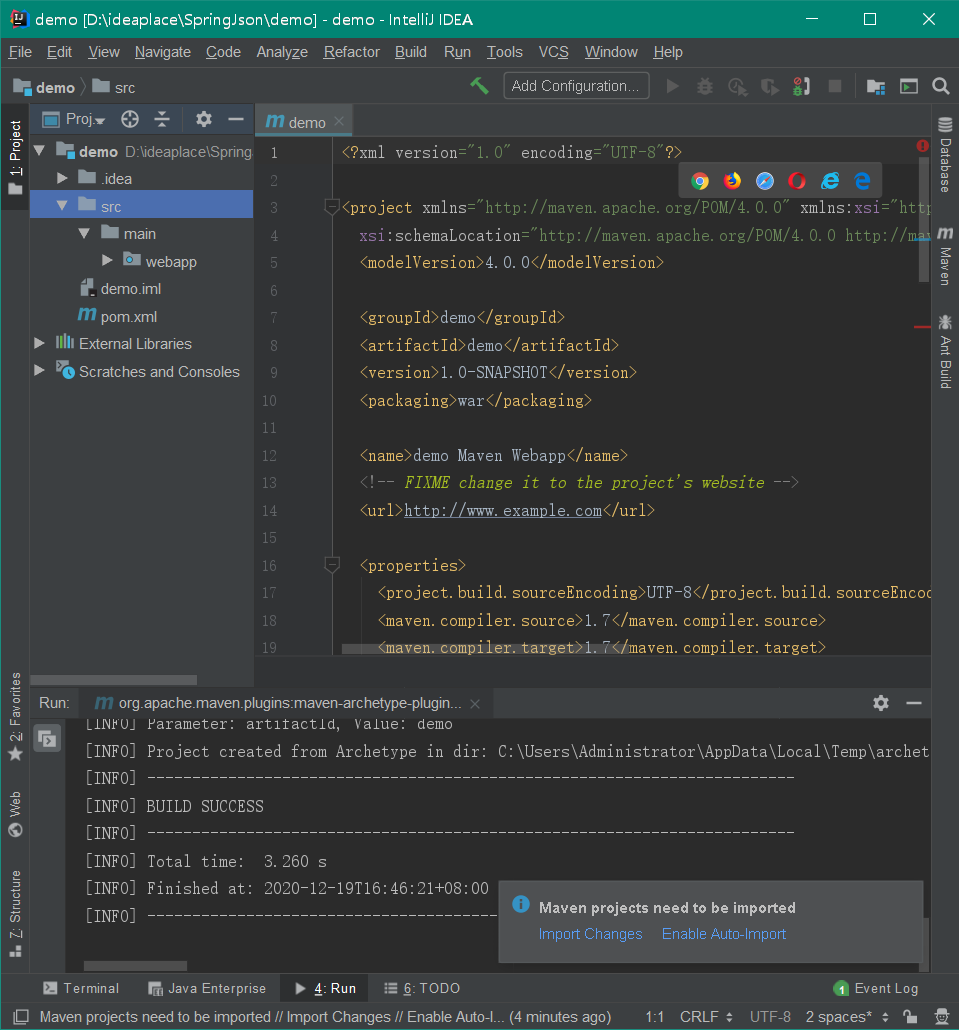Click the Run arrow icon in top toolbar
Viewport: 959px width, 1030px height.
672,86
